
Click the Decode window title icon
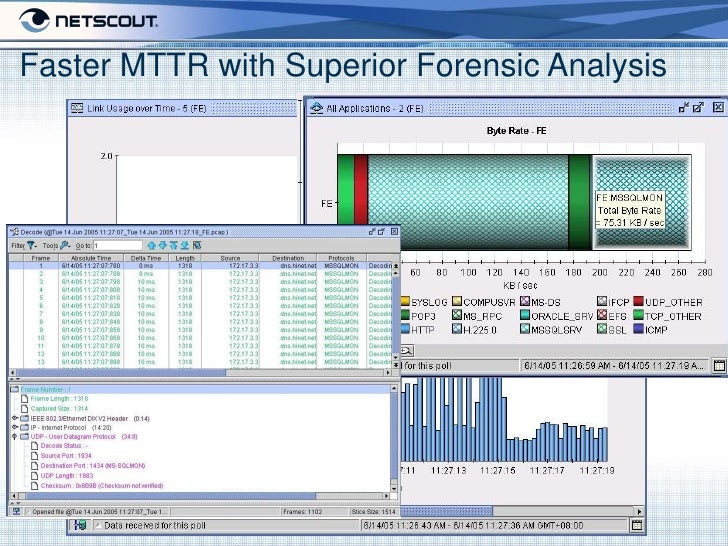[x=14, y=231]
